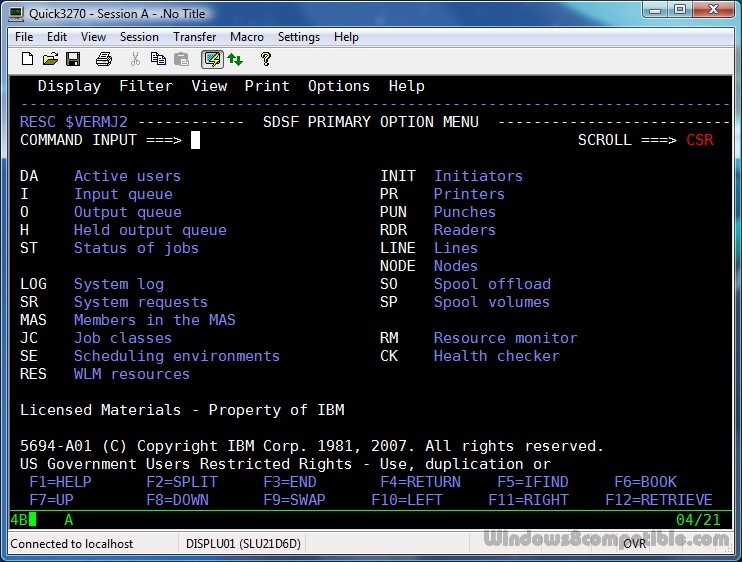Screen dimensions: 742x562
Task: Click the Save diskette toolbar icon
Action: 73,59
